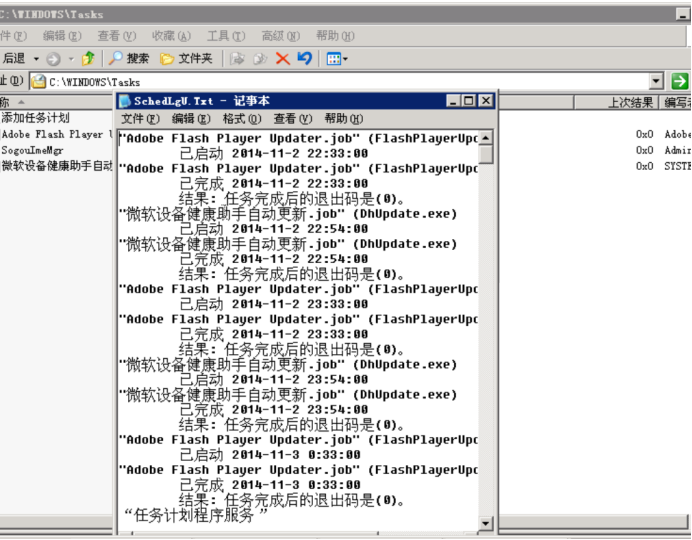Open Notepad's 查看(V) menu
Image resolution: width=692 pixels, height=540 pixels.
click(293, 119)
